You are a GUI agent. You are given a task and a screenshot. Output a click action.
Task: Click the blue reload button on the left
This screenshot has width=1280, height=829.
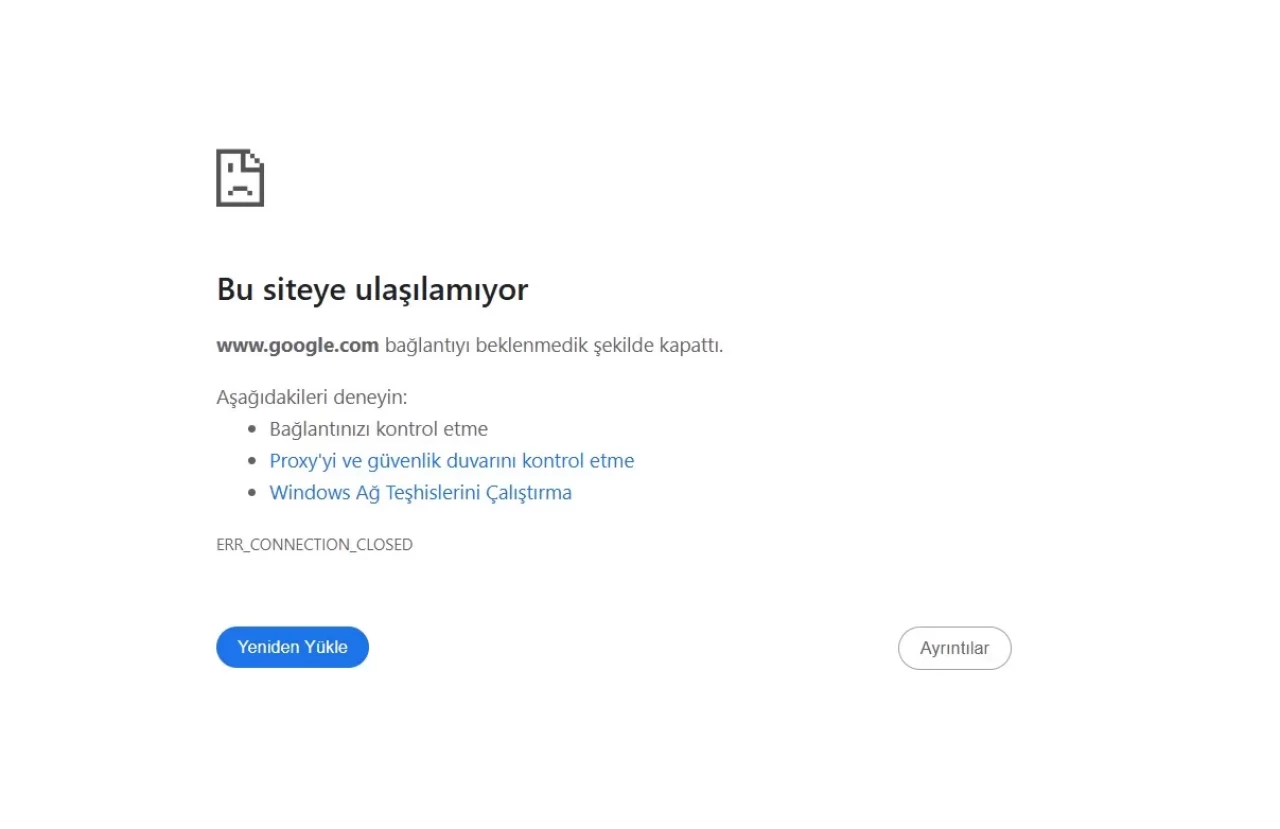click(292, 647)
